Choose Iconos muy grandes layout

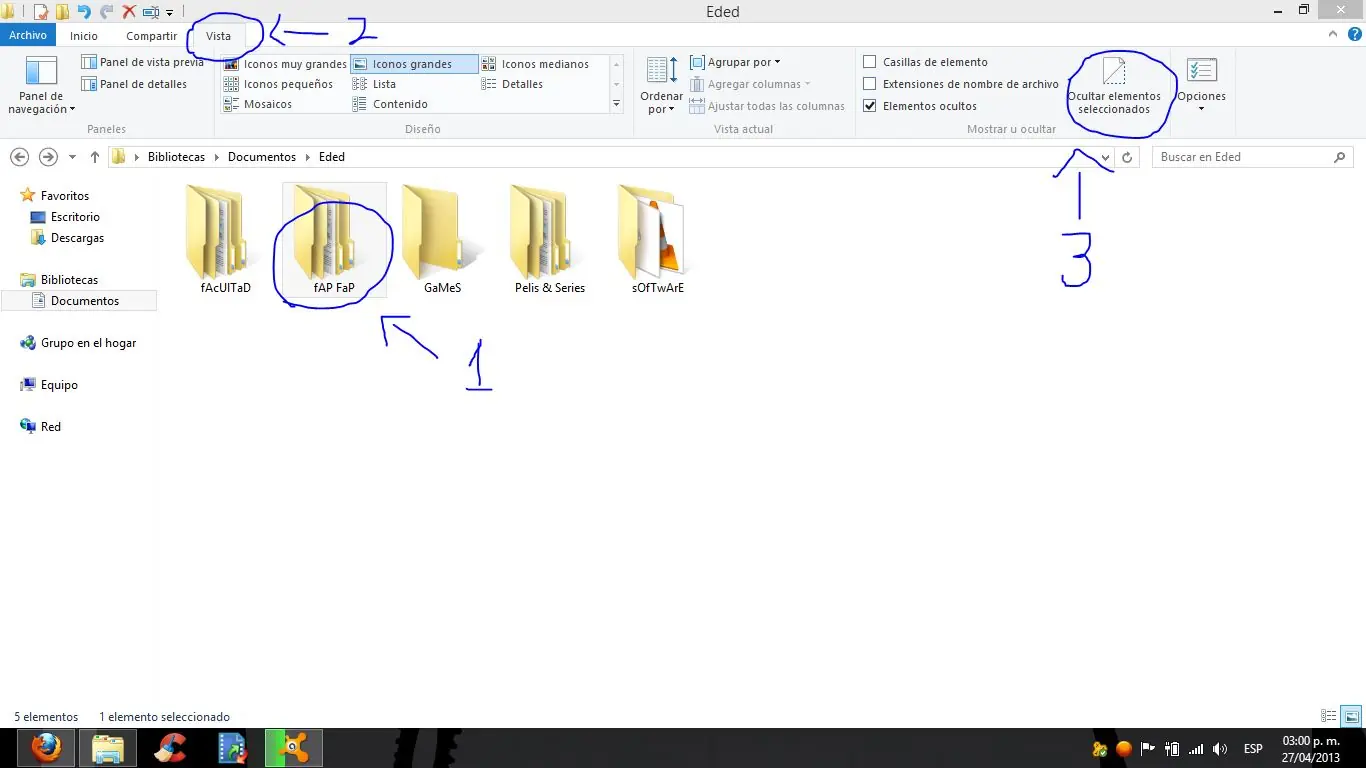(x=285, y=64)
